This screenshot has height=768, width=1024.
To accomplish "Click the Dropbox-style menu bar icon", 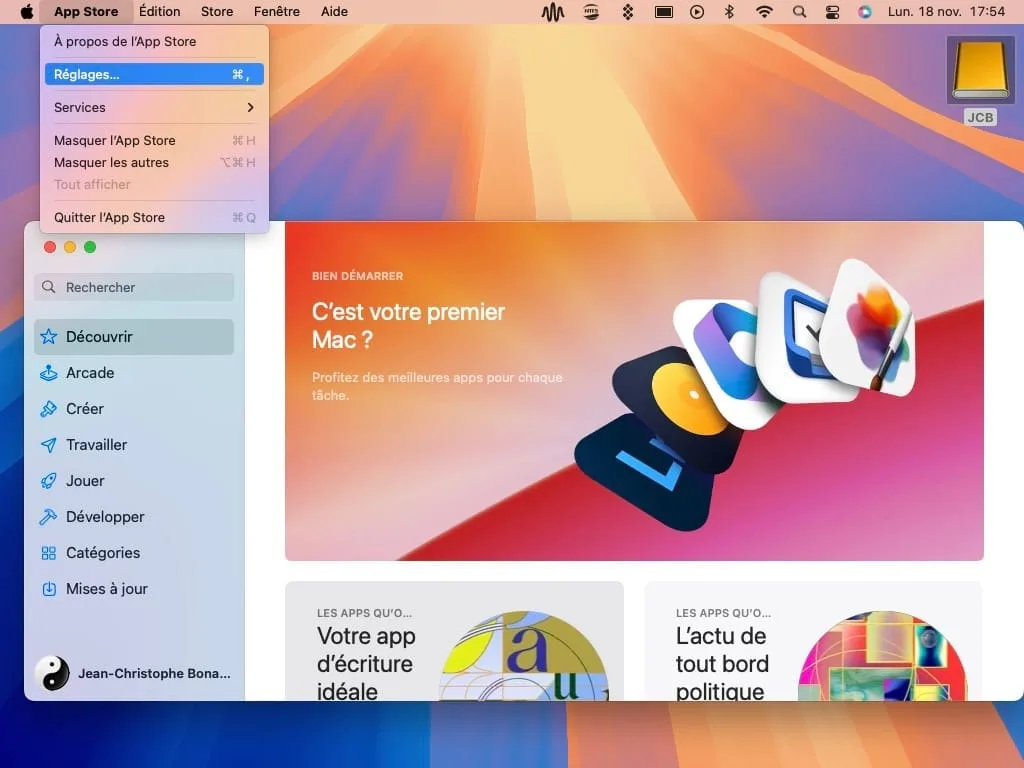I will [x=628, y=12].
